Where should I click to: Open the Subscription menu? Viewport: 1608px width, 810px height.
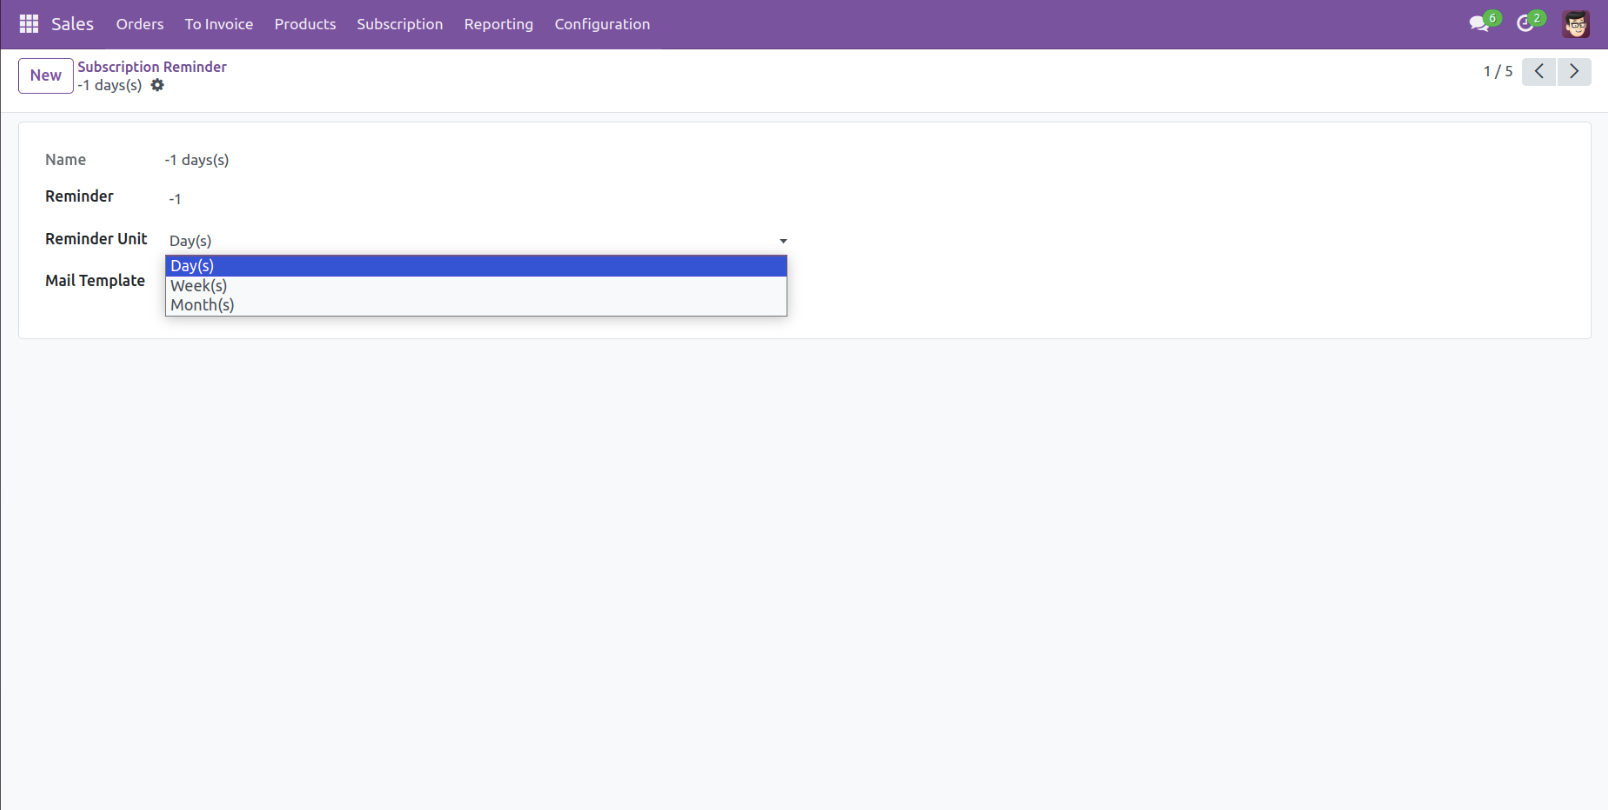pyautogui.click(x=400, y=24)
